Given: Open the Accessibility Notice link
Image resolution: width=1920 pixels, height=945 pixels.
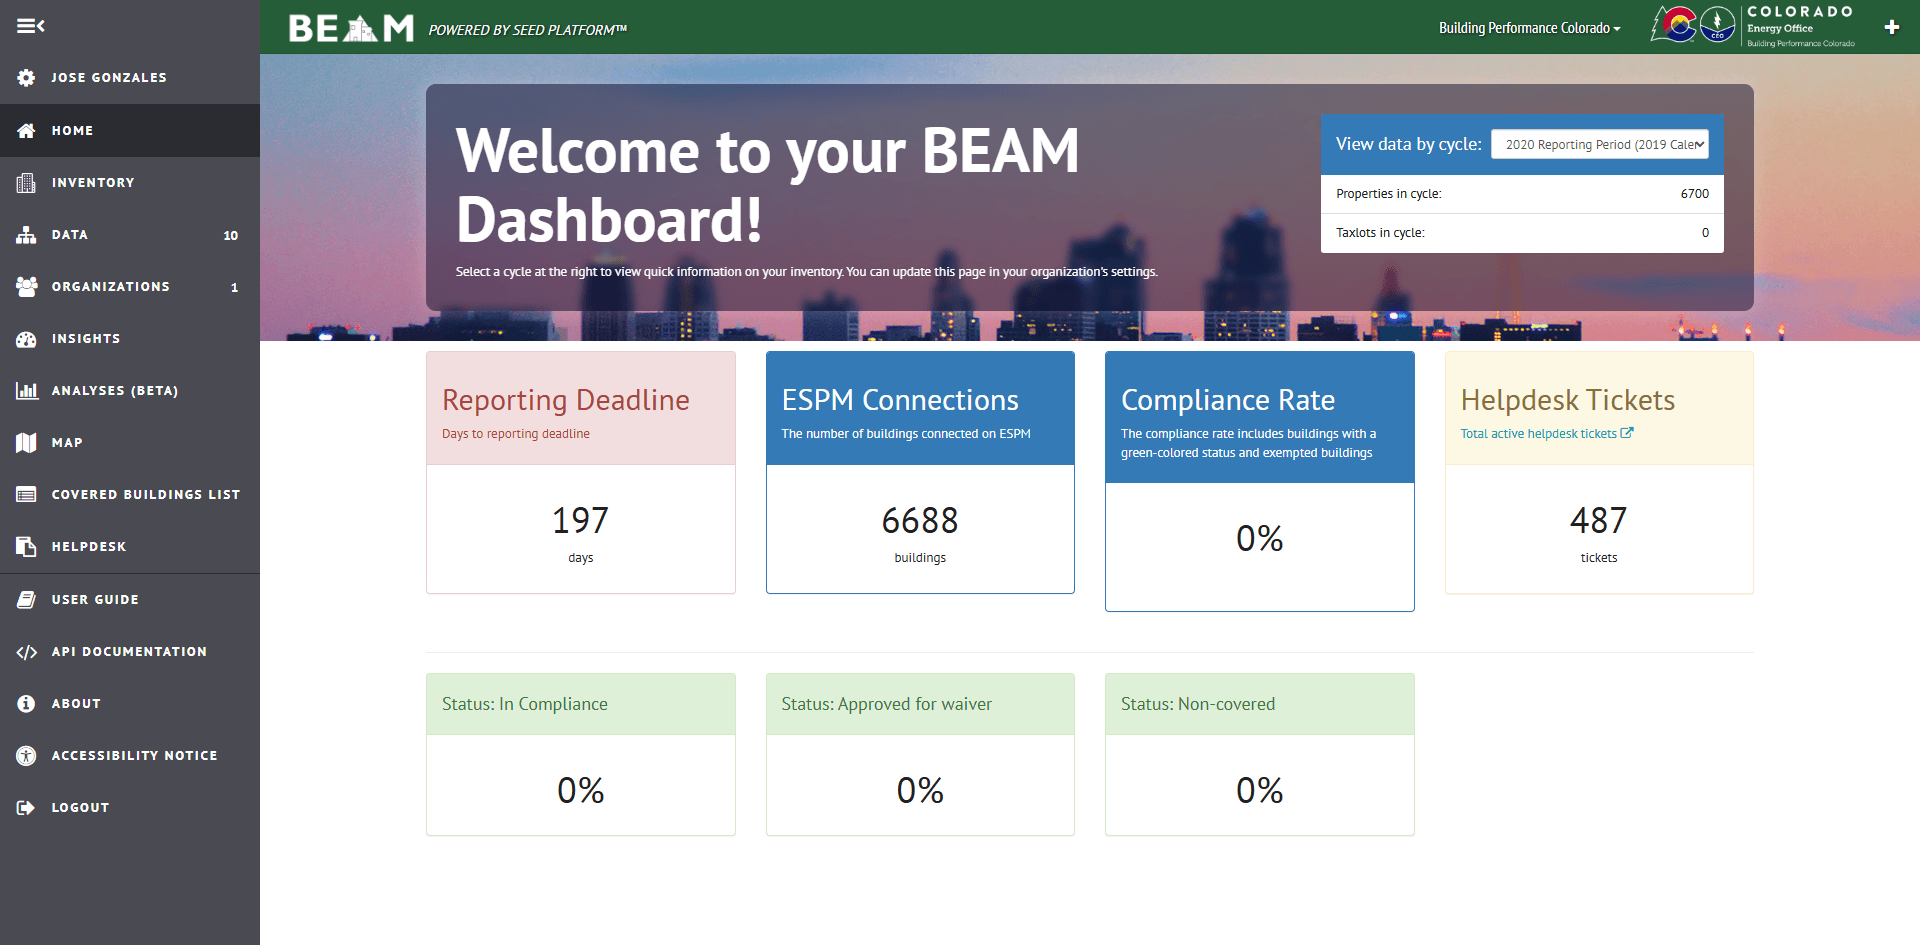Looking at the screenshot, I should 130,756.
